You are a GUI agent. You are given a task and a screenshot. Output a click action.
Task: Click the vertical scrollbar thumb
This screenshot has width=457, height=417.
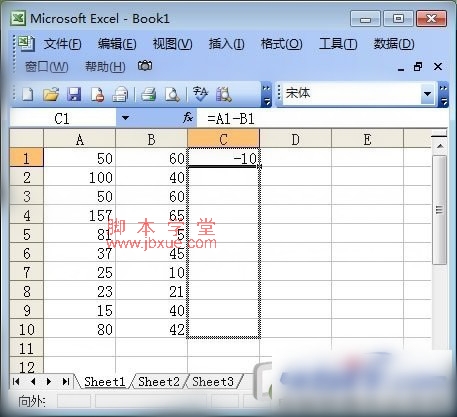pyautogui.click(x=439, y=210)
